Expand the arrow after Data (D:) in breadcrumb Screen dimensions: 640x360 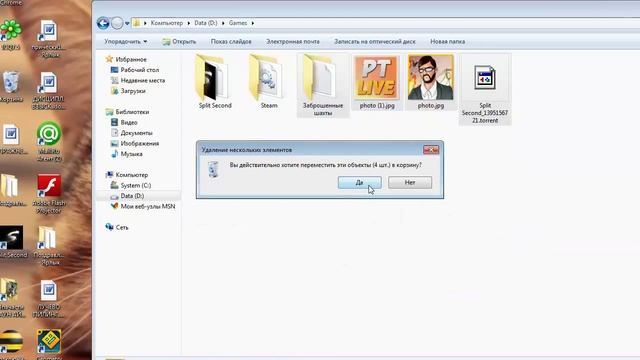click(223, 23)
